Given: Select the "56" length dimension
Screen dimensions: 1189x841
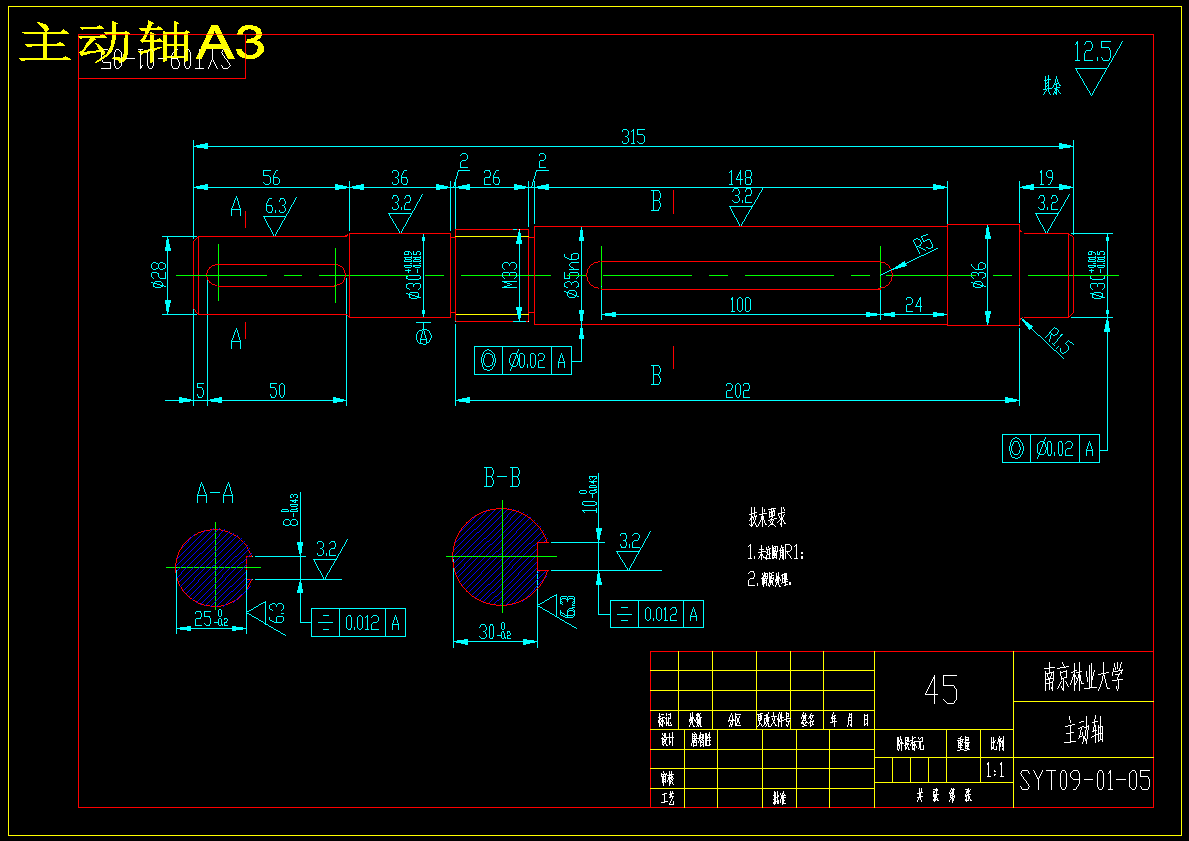Looking at the screenshot, I should 271,178.
